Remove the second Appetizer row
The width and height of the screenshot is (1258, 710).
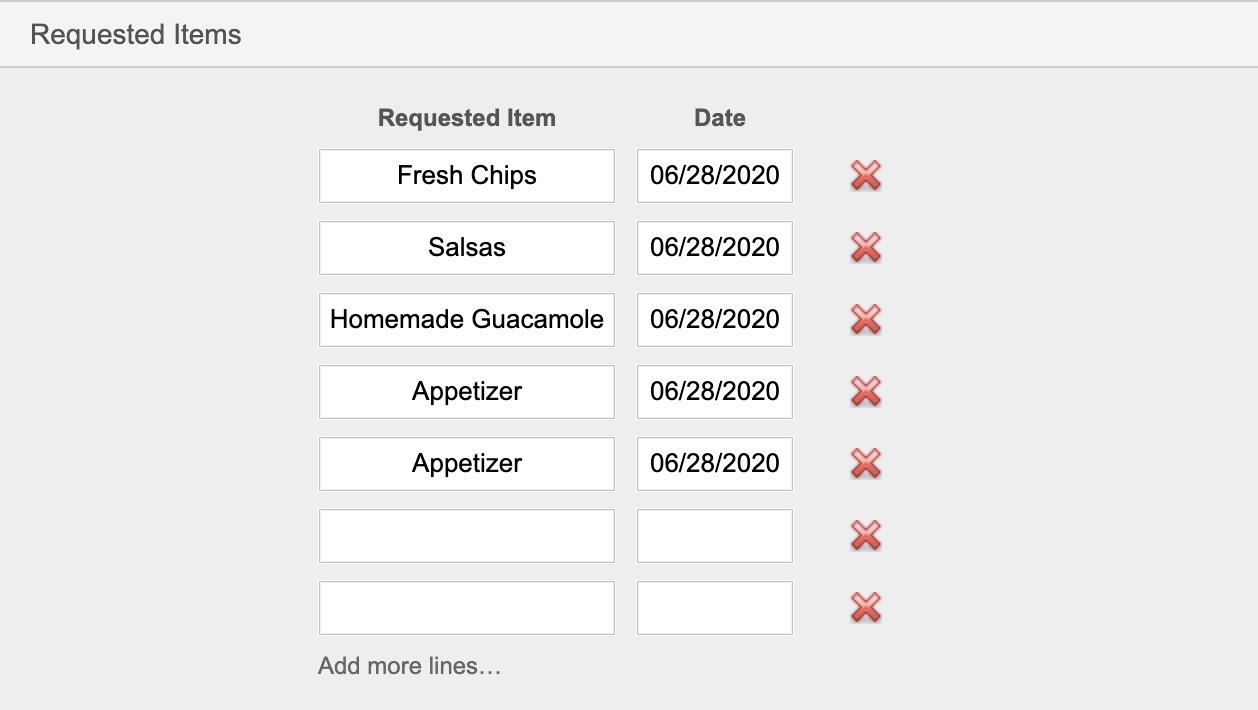[x=865, y=464]
